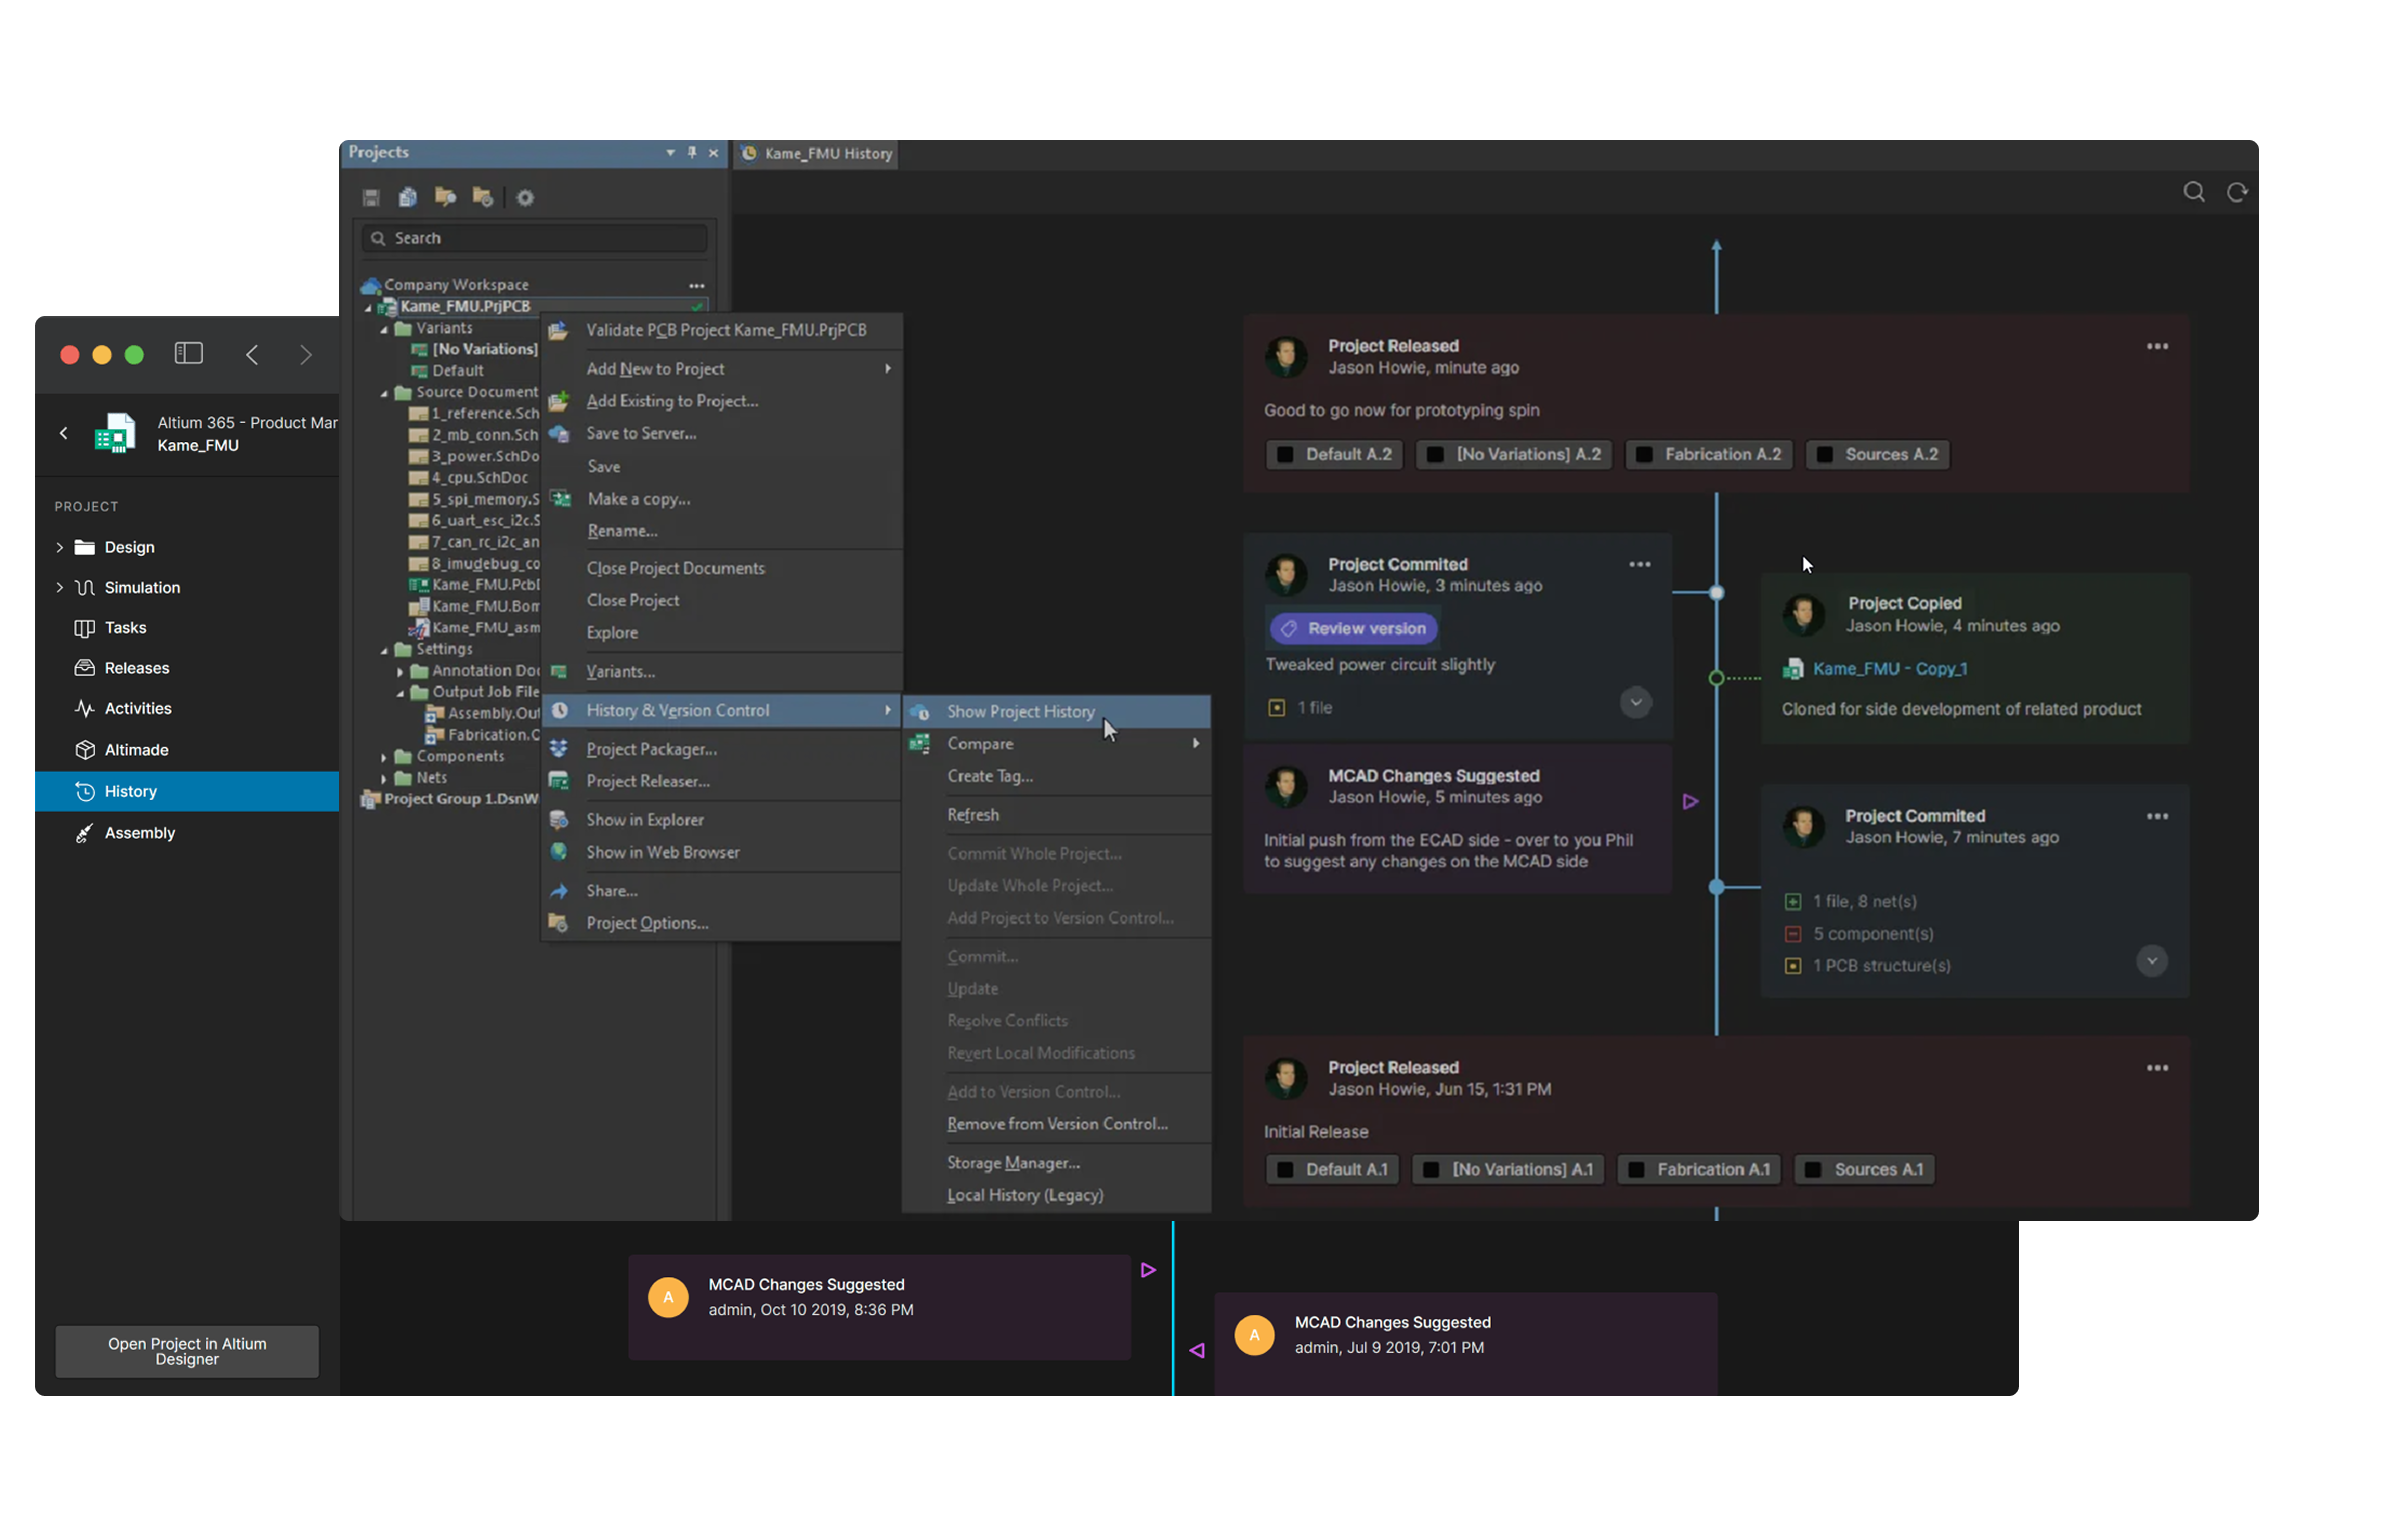
Task: Click Sources A.2 release tag box
Action: (1877, 454)
